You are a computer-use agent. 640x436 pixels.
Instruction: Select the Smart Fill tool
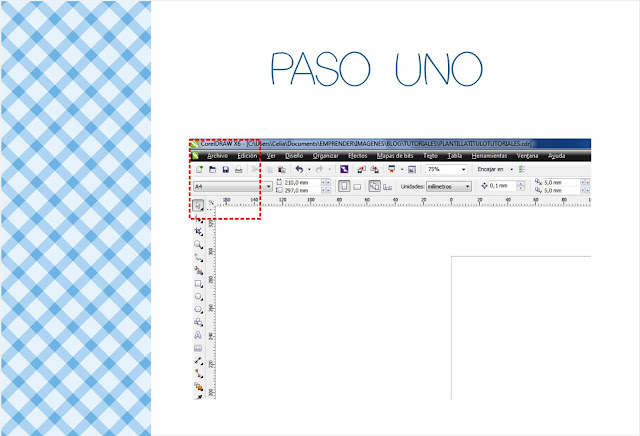coord(198,270)
